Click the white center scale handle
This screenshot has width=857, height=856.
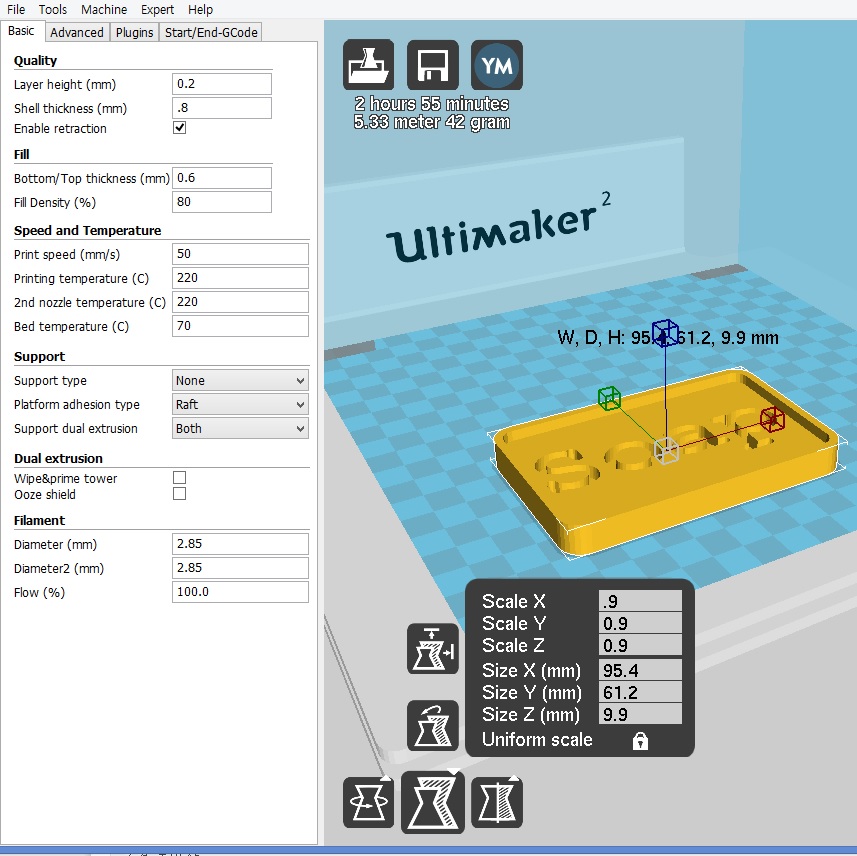click(666, 450)
